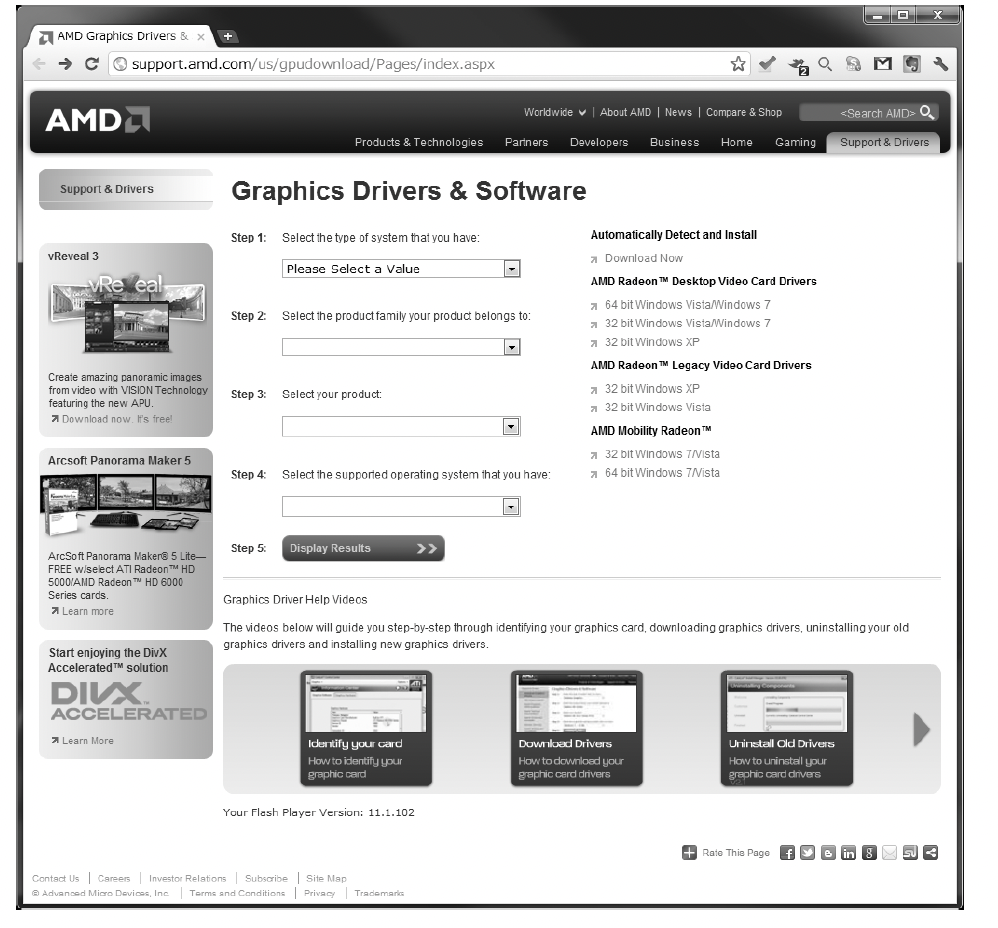Share page on LinkedIn icon

point(848,853)
